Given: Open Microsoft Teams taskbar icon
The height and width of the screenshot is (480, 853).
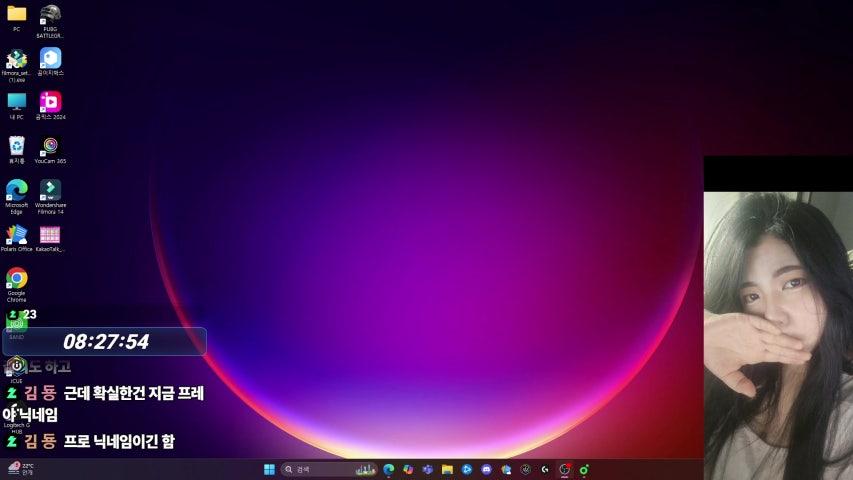Looking at the screenshot, I should (428, 469).
